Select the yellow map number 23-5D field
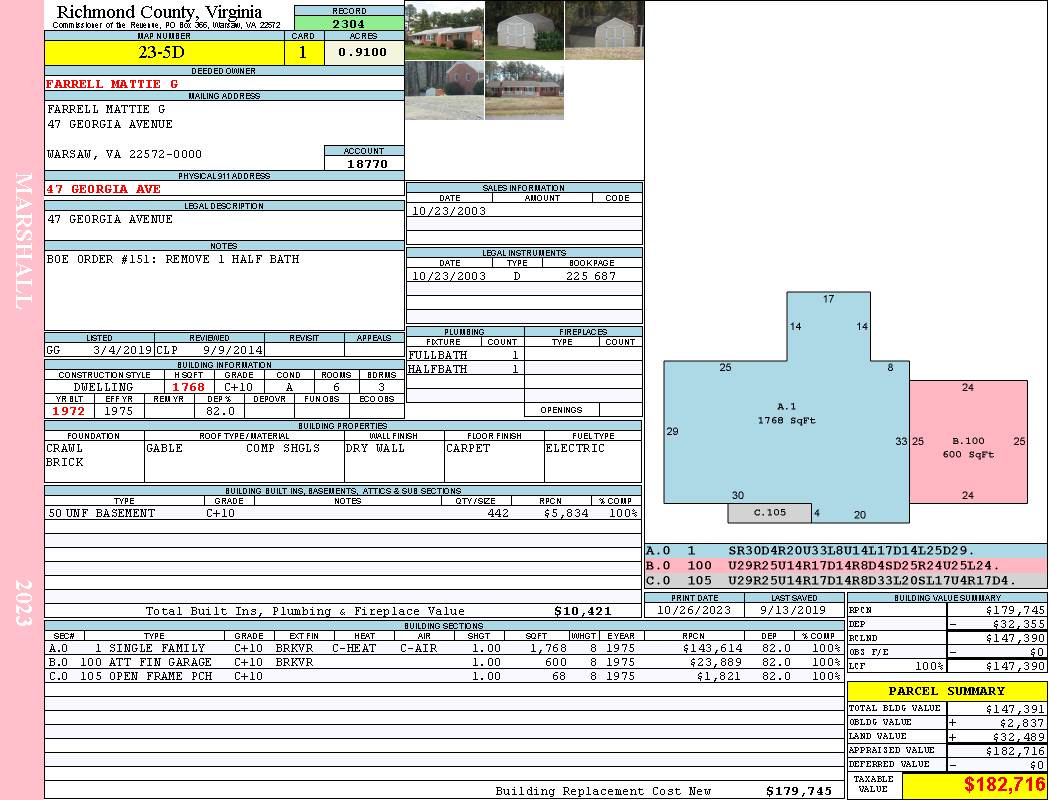This screenshot has width=1050, height=800. click(x=163, y=53)
